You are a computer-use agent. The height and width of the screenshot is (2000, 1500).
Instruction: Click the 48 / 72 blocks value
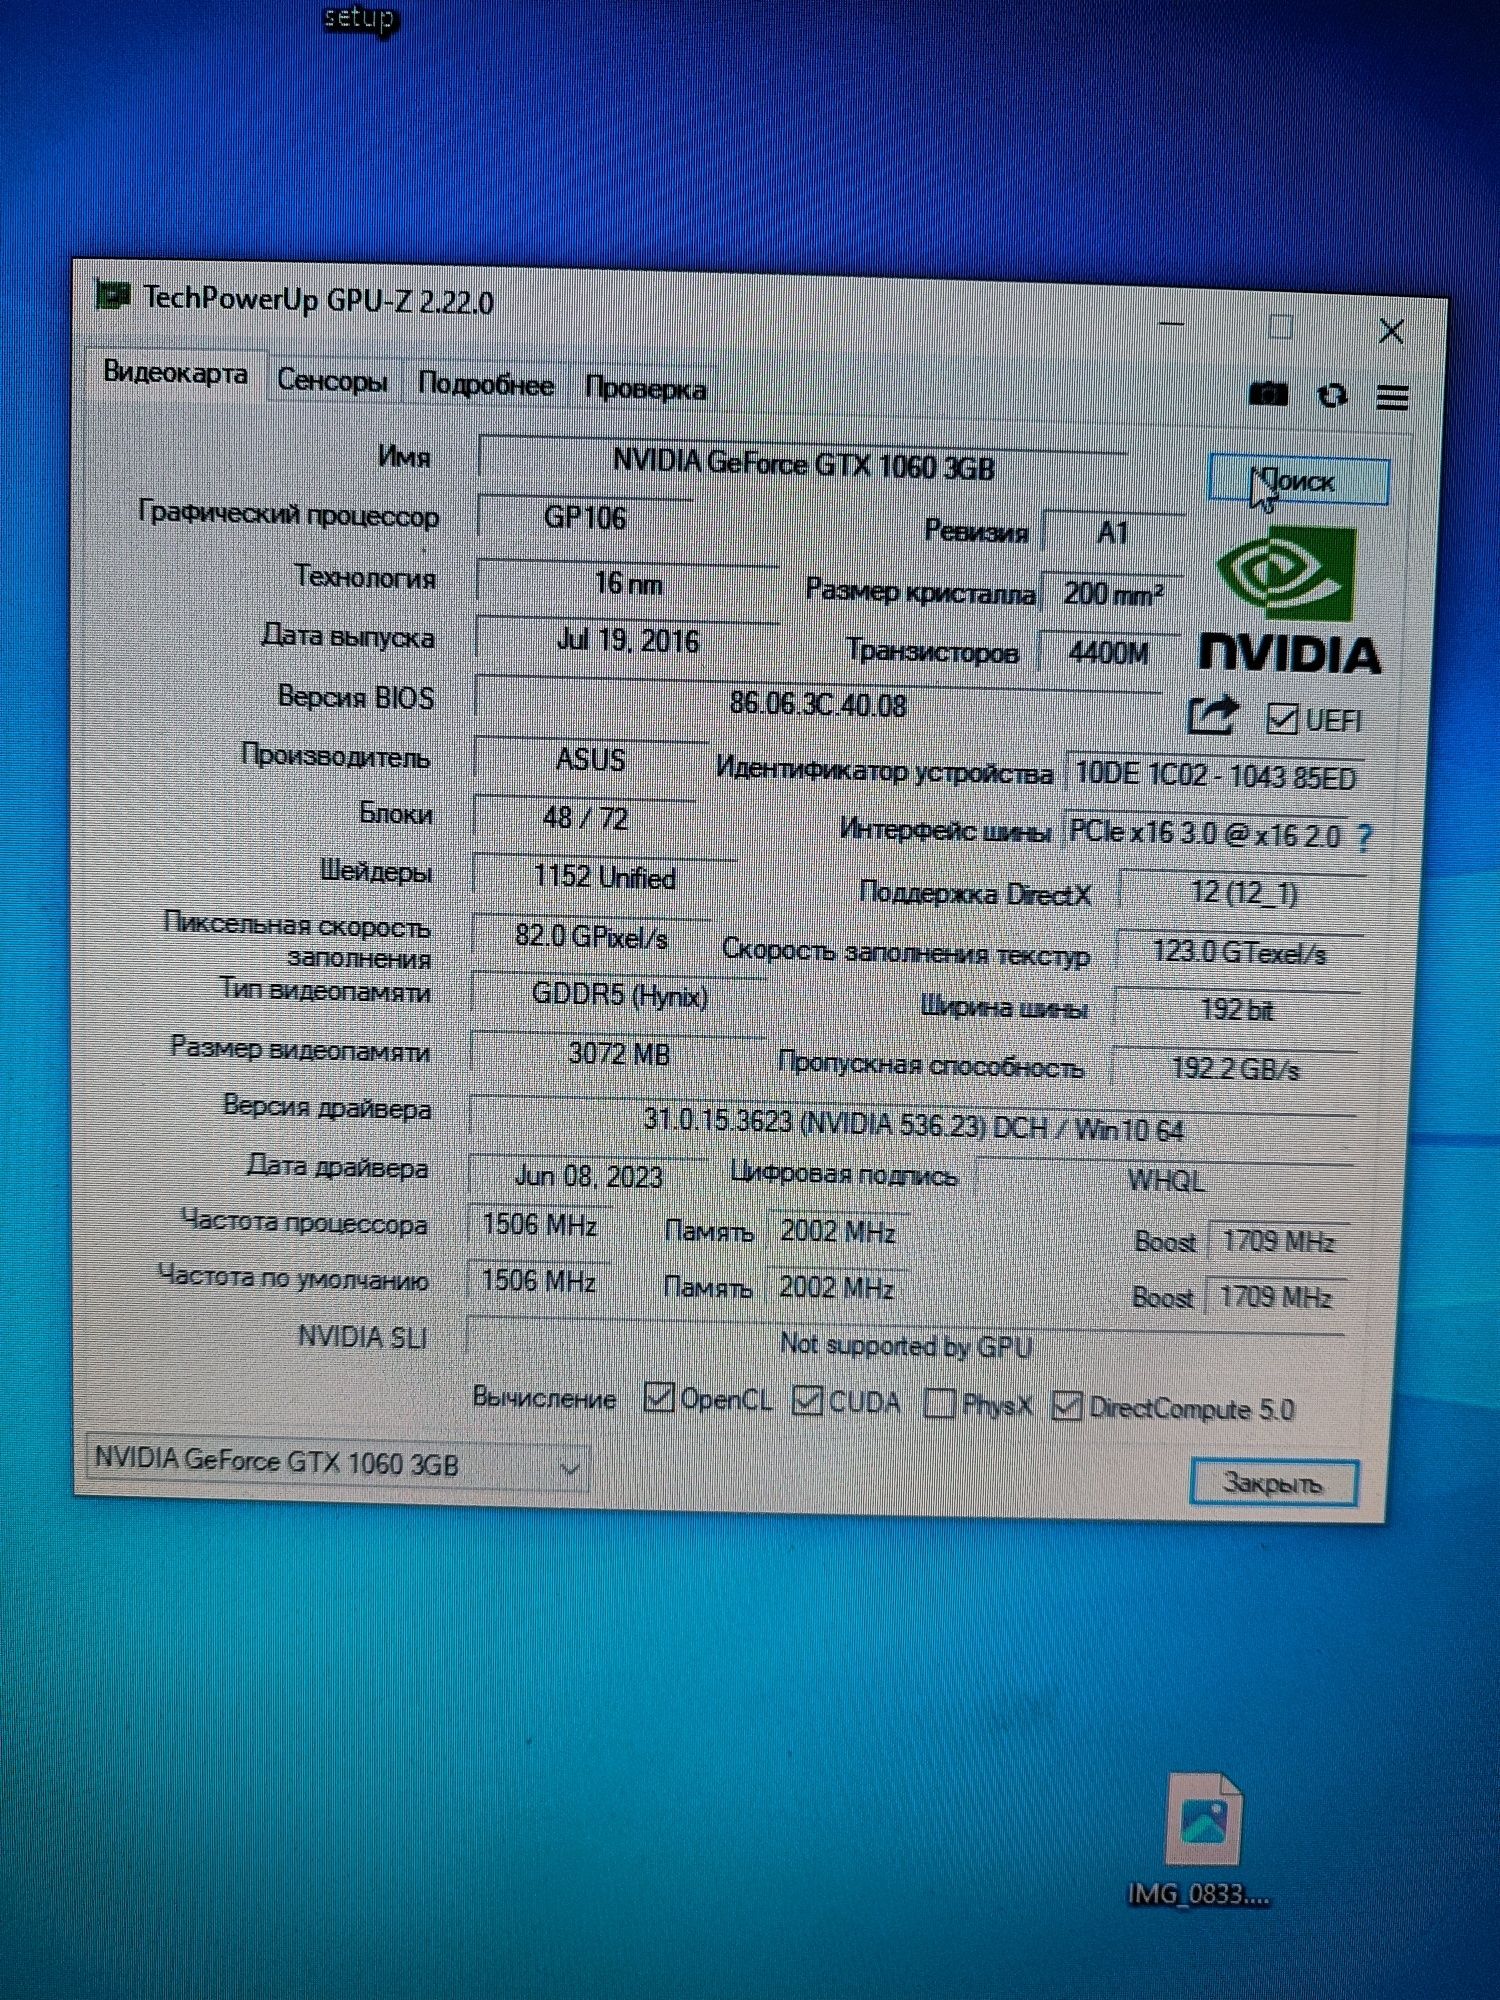[x=585, y=818]
